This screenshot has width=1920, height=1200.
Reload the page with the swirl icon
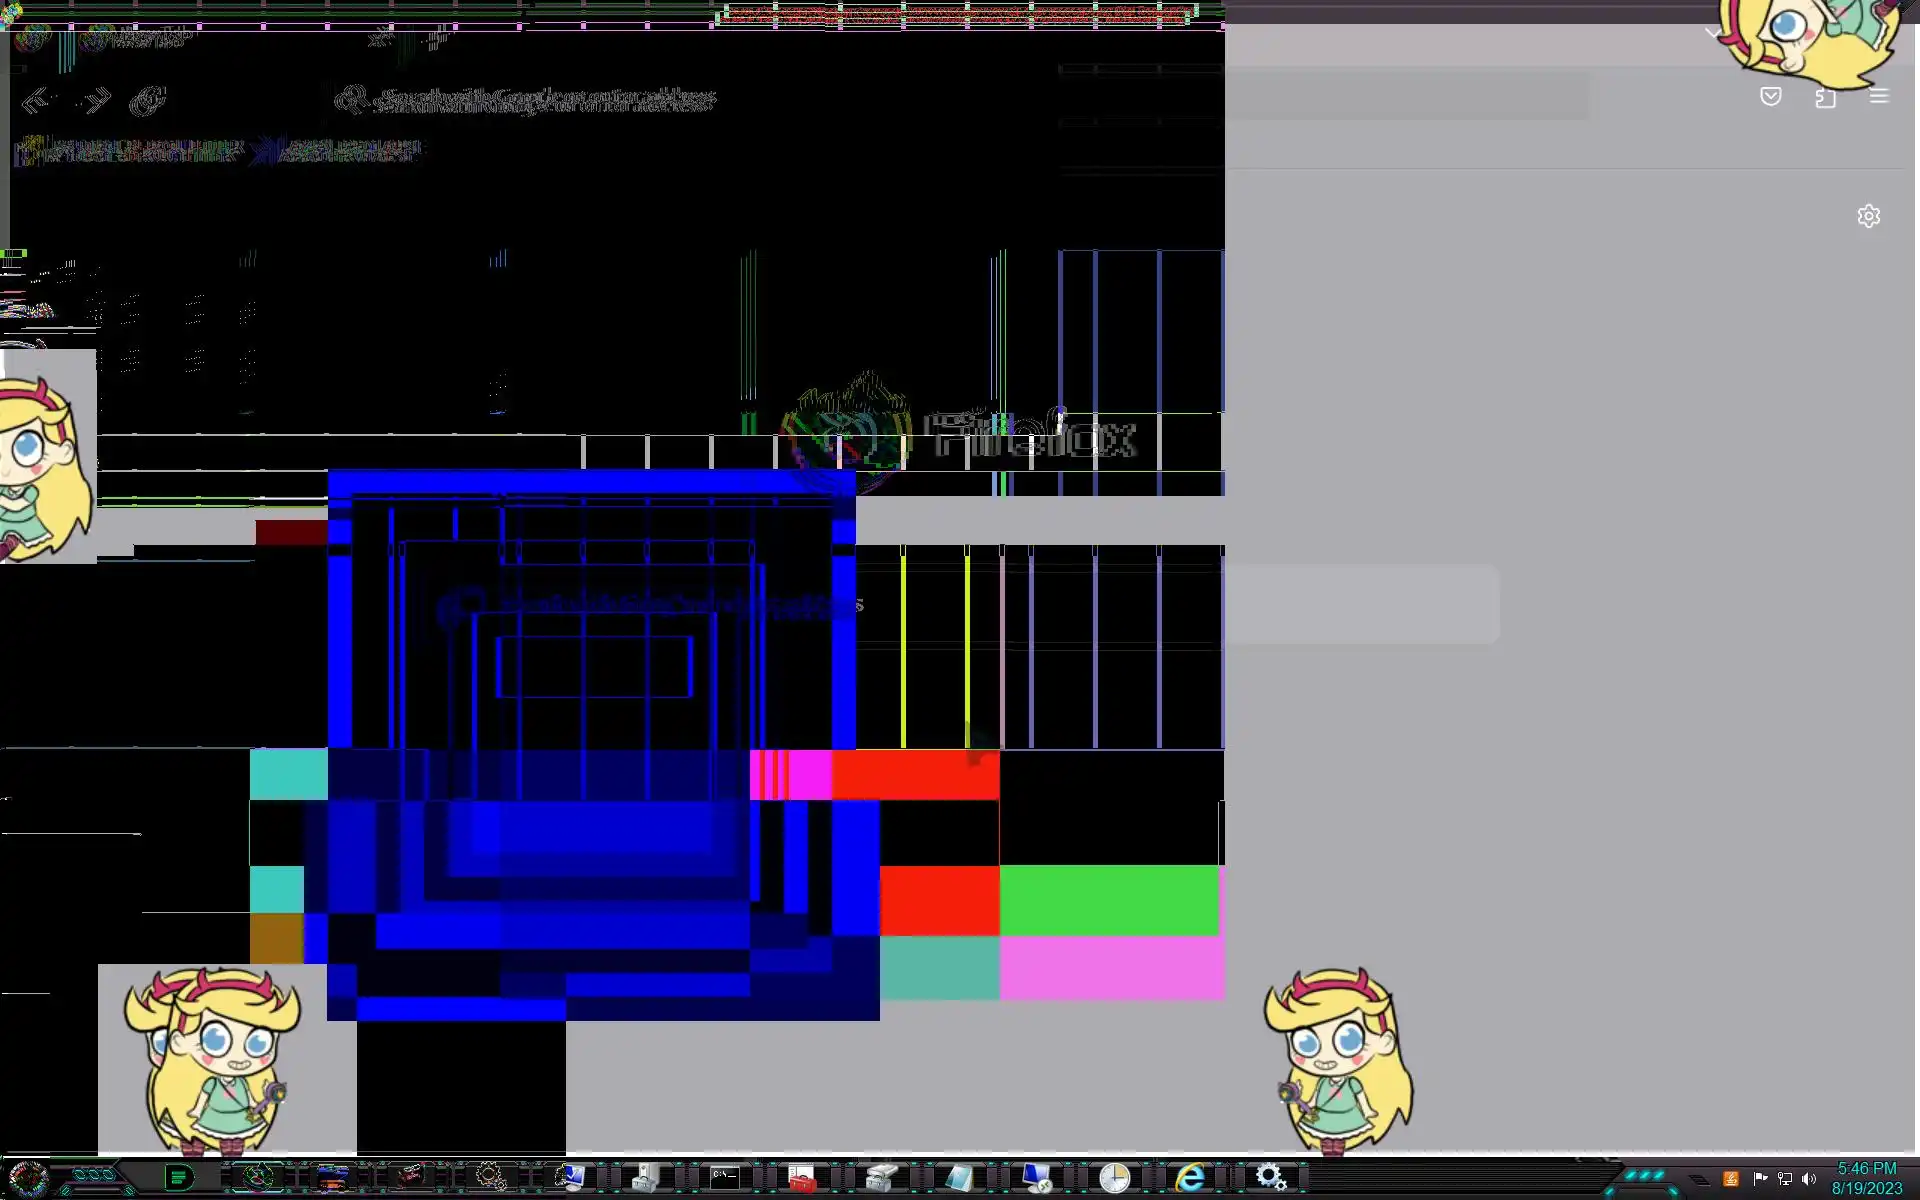coord(148,101)
